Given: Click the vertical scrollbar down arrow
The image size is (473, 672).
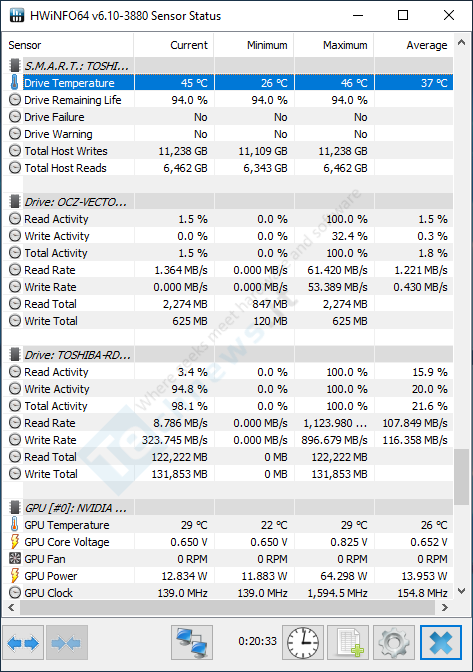Looking at the screenshot, I should click(461, 591).
